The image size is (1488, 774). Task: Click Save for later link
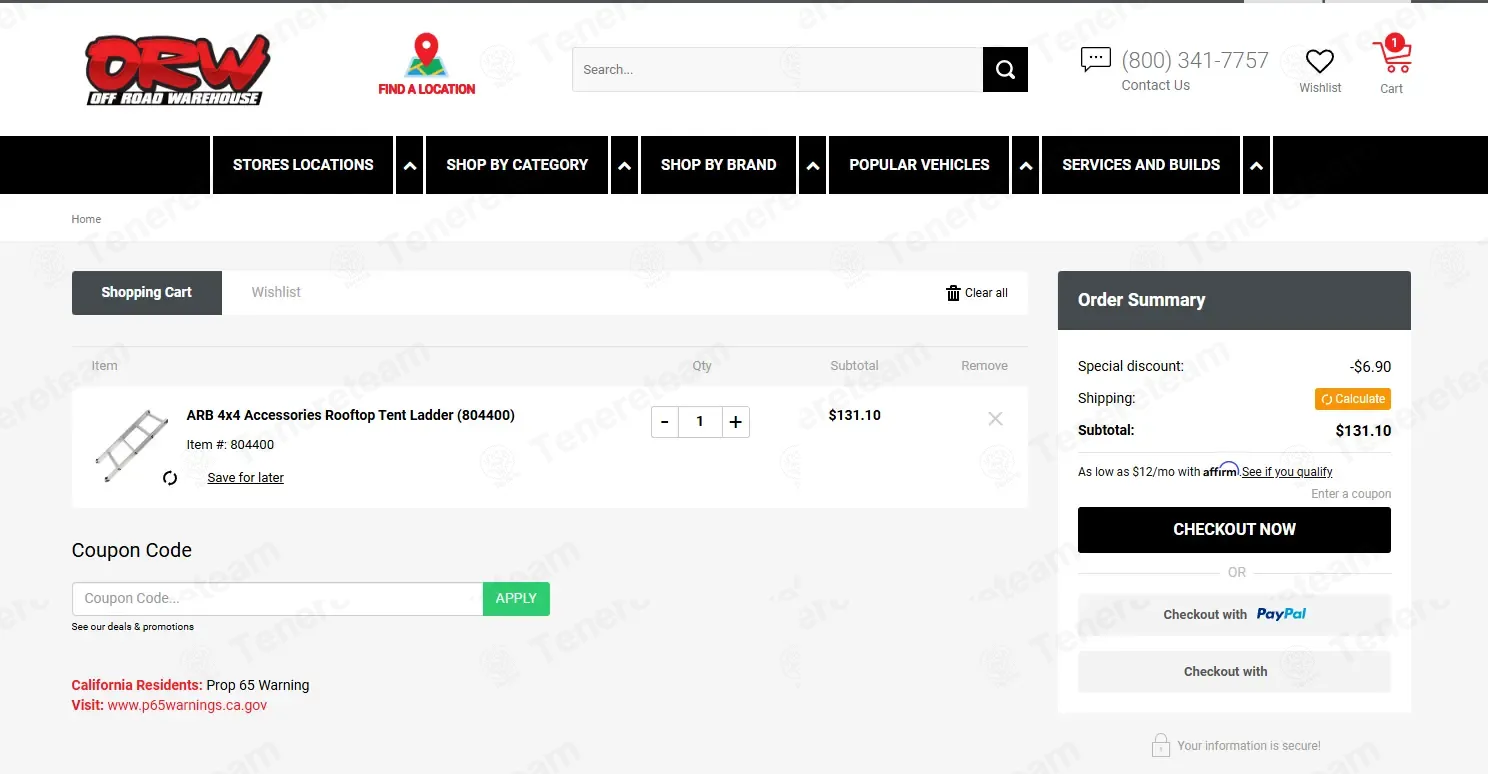click(x=246, y=478)
